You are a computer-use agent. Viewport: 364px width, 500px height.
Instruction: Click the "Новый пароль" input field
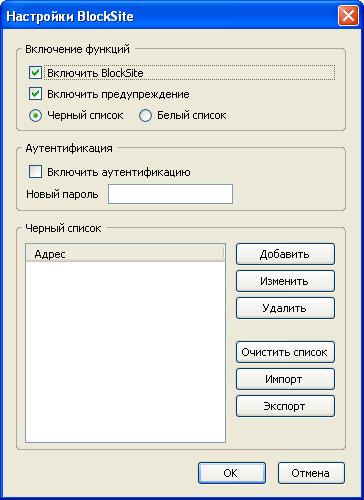170,194
